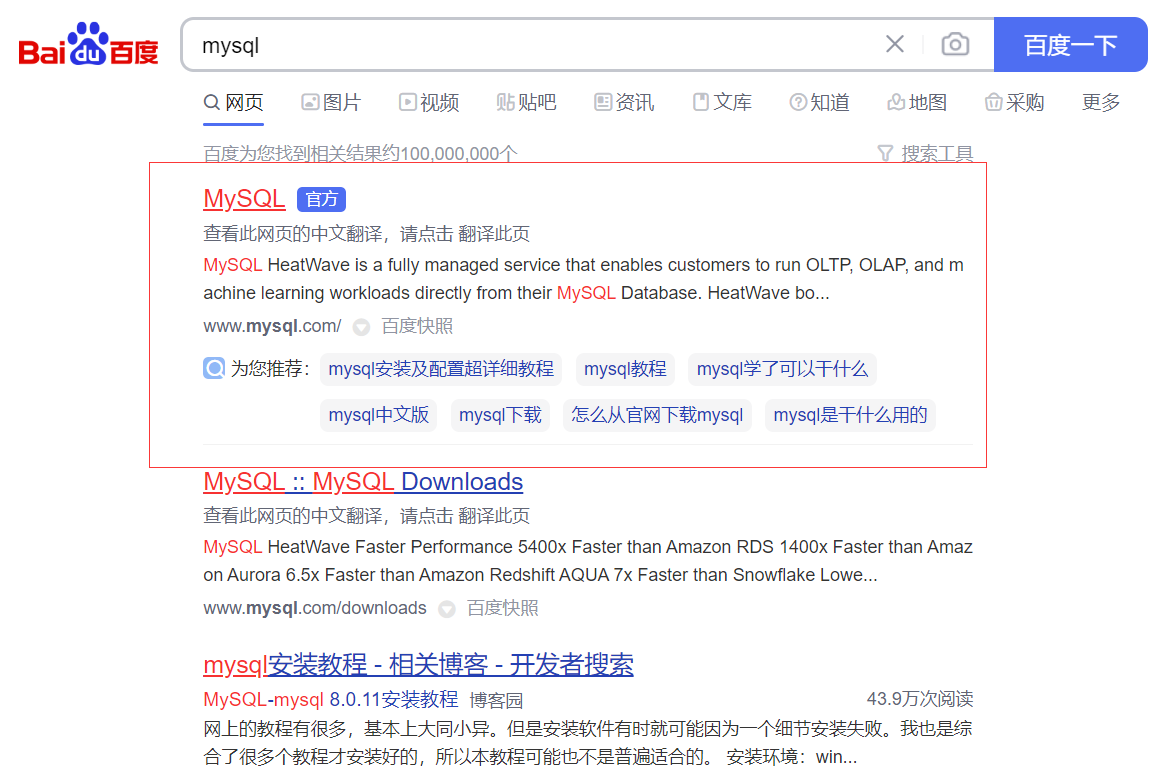Focus the mysql search input field
Image resolution: width=1152 pixels, height=766 pixels.
click(536, 45)
